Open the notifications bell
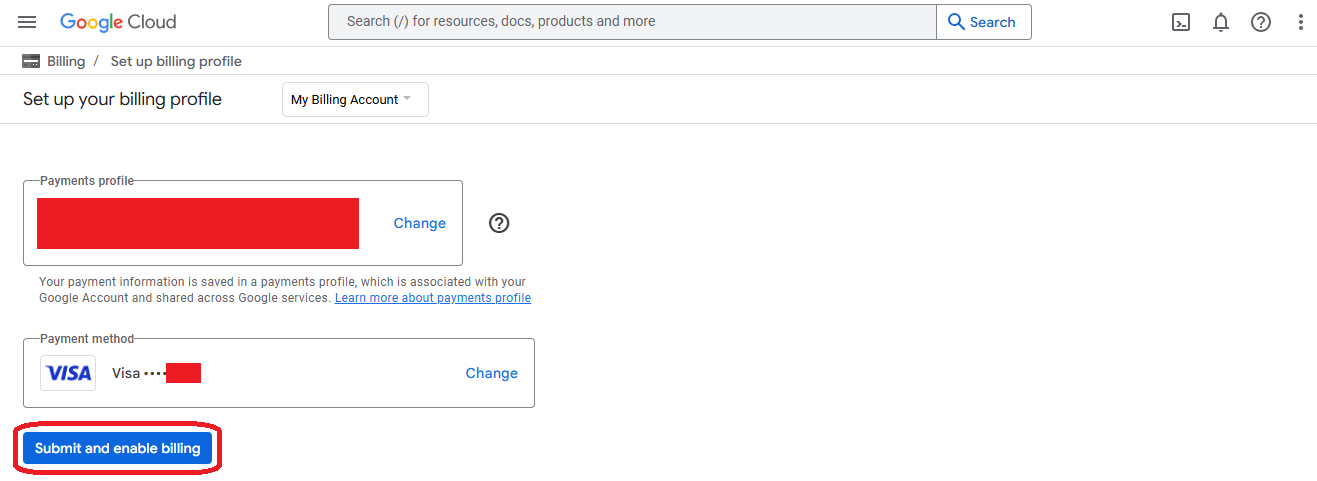Screen dimensions: 1317x481 (x=1221, y=22)
